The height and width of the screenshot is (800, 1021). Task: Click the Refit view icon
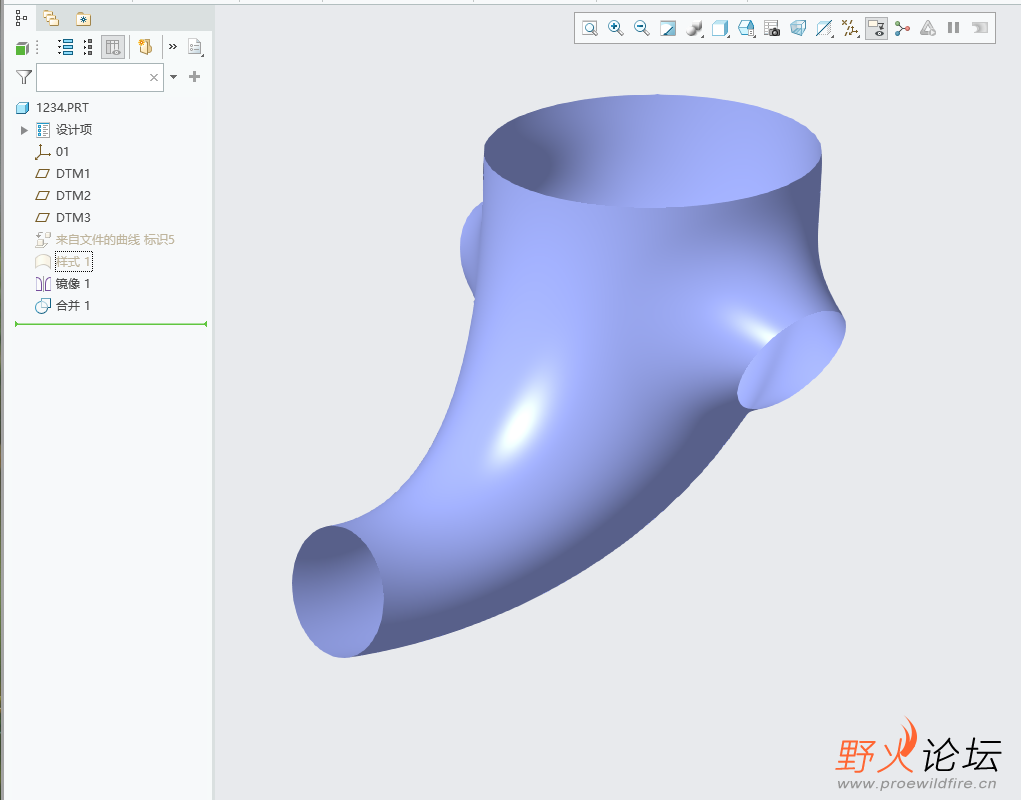[x=590, y=29]
